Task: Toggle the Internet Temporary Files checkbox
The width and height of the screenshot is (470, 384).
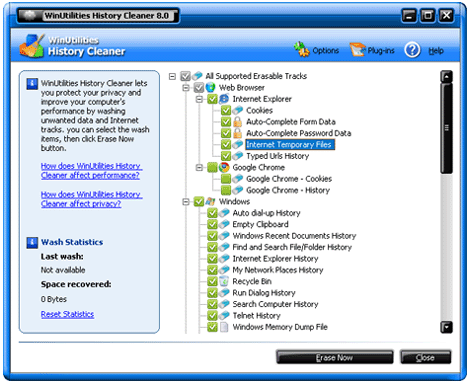Action: tap(226, 144)
